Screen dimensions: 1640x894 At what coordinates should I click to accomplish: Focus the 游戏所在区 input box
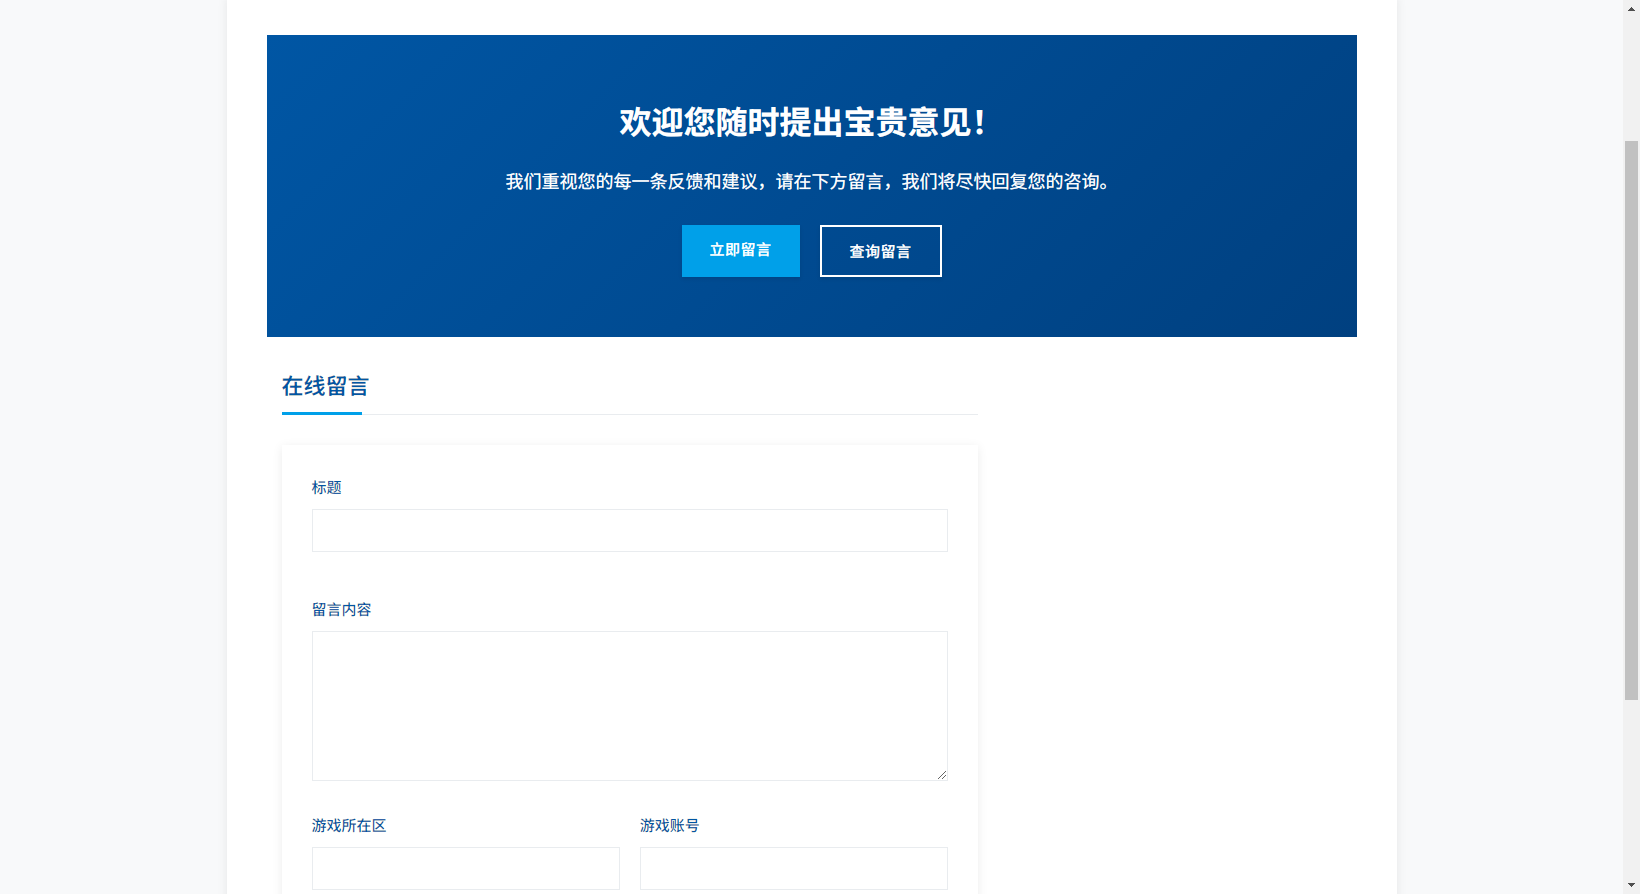click(465, 868)
